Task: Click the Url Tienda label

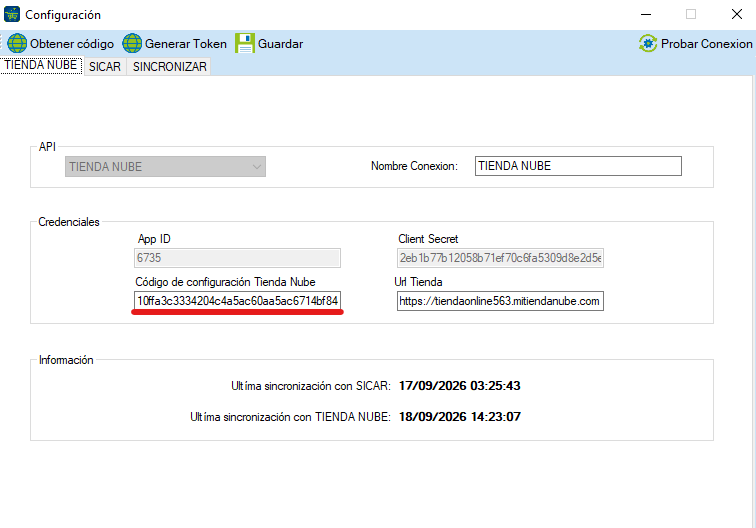Action: click(x=418, y=282)
